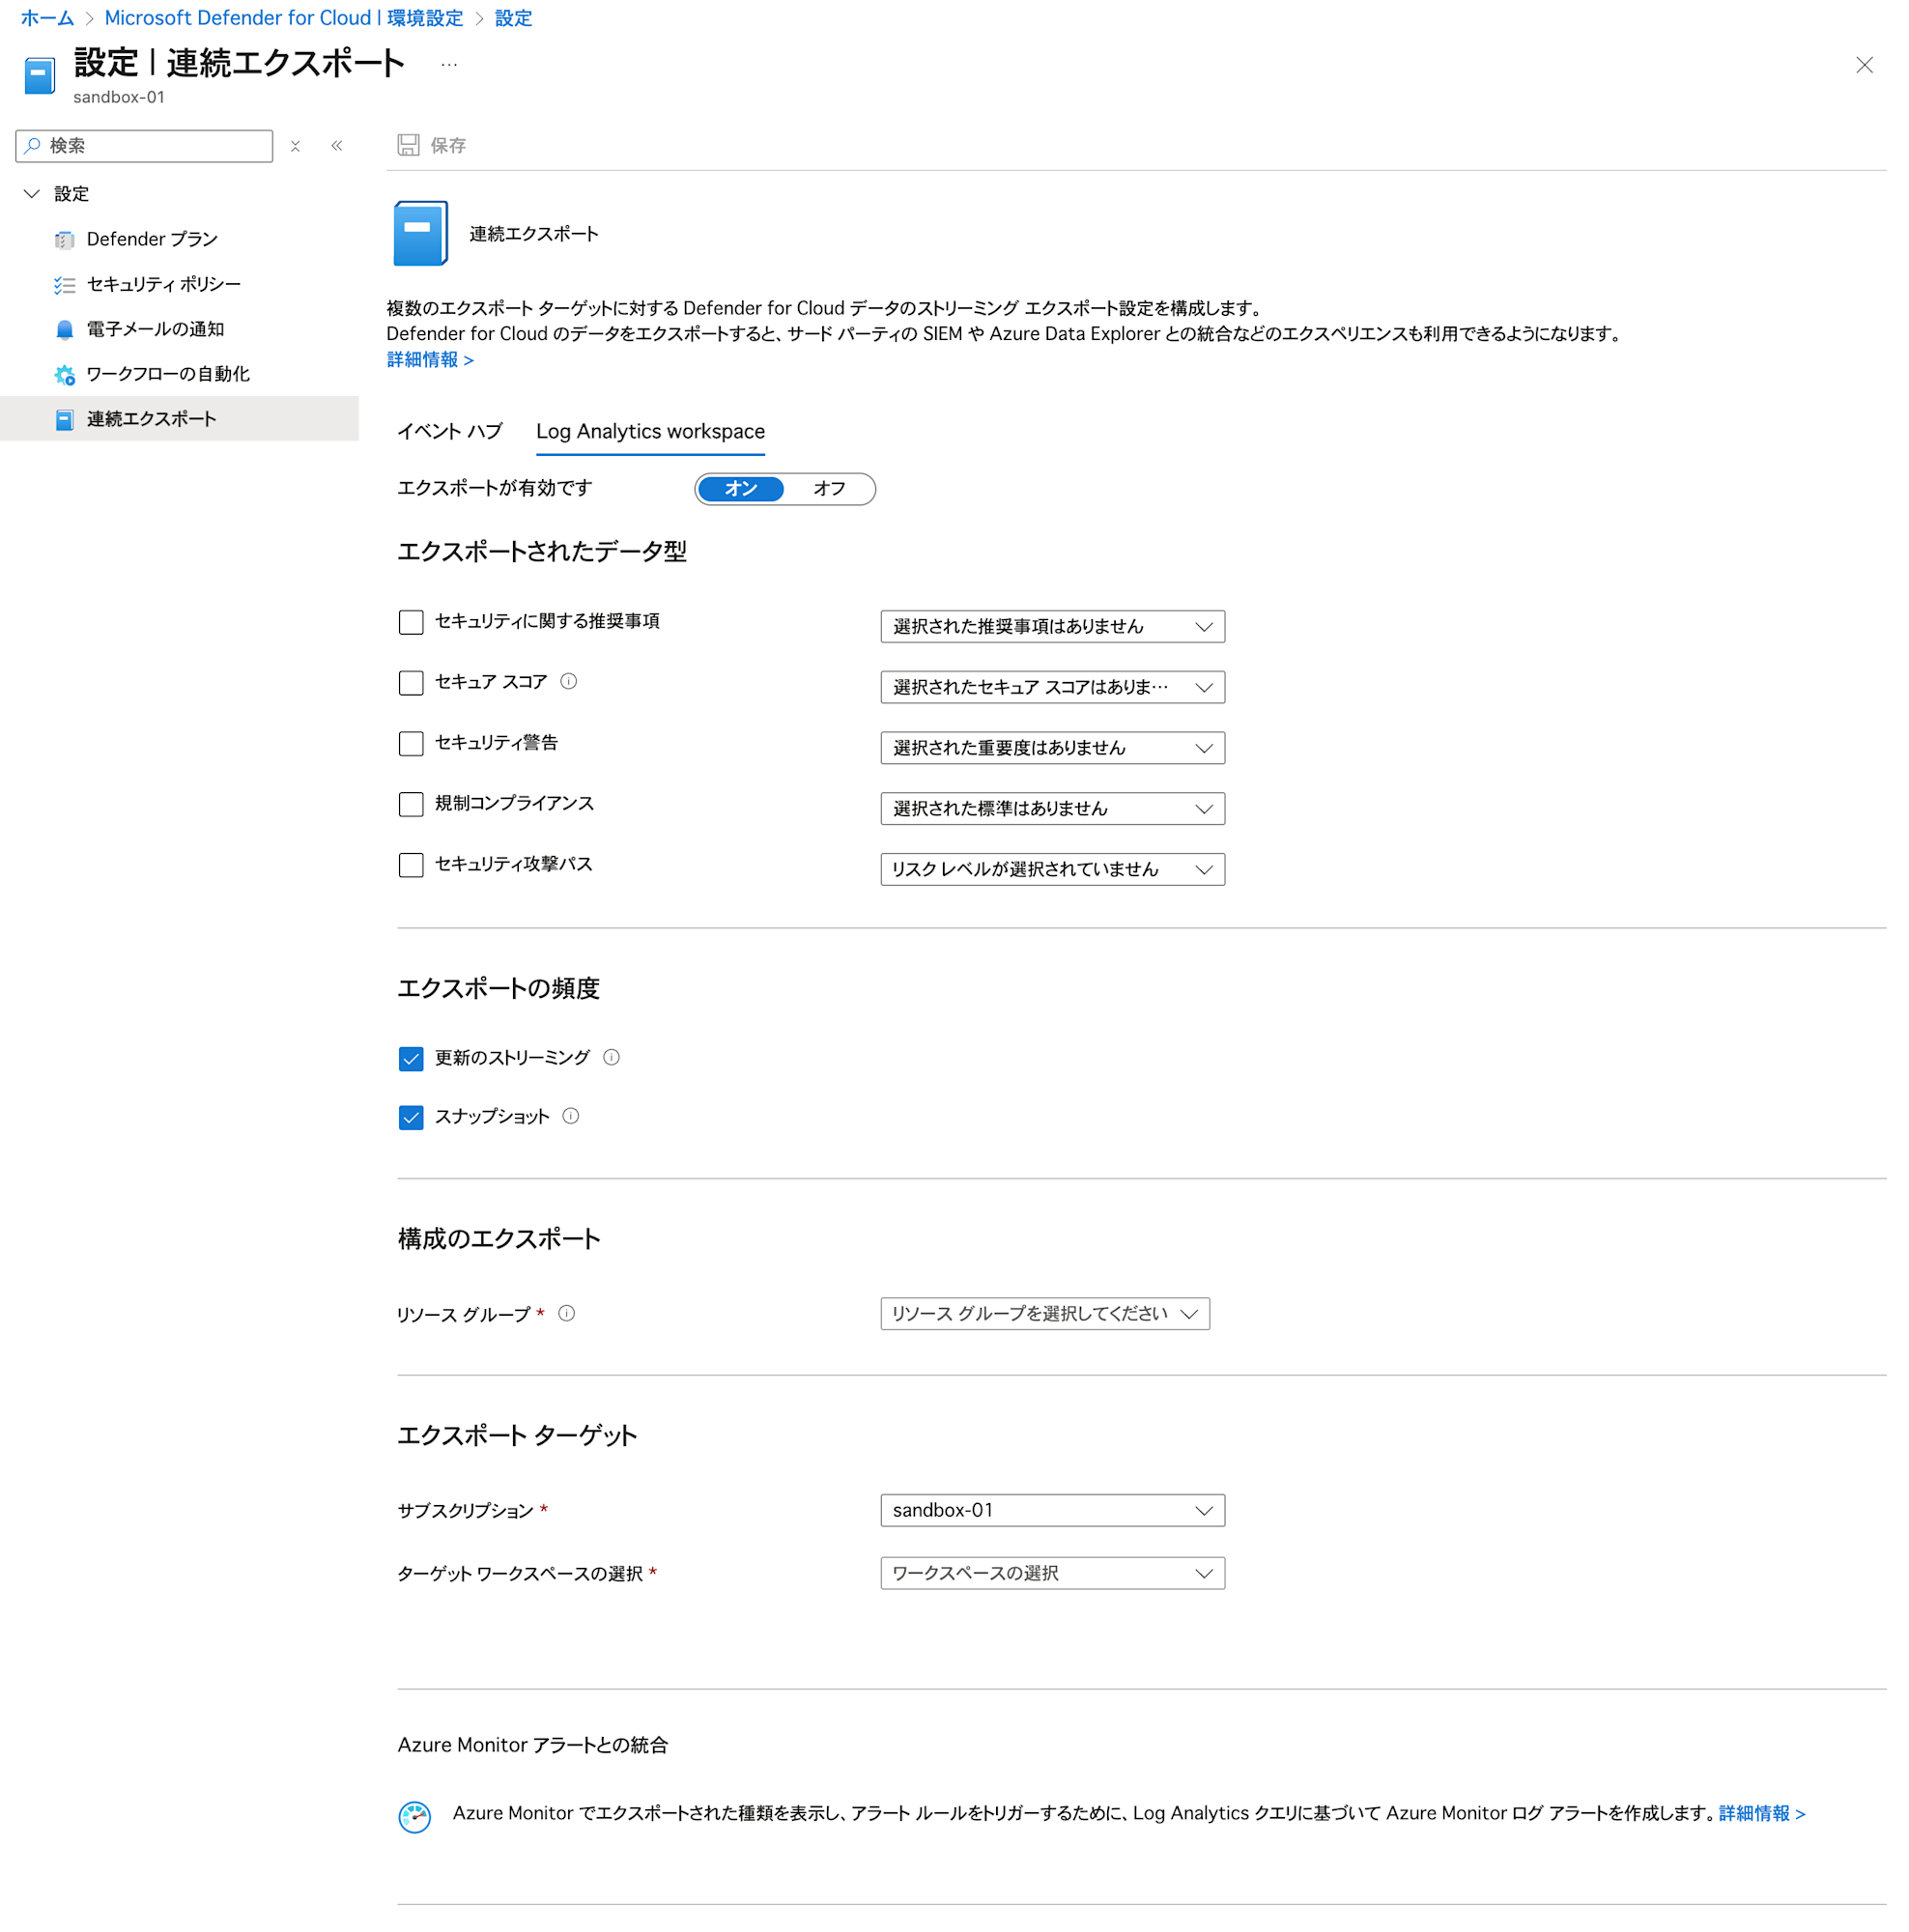
Task: Open 選択された重要度はありません dropdown
Action: [1052, 749]
